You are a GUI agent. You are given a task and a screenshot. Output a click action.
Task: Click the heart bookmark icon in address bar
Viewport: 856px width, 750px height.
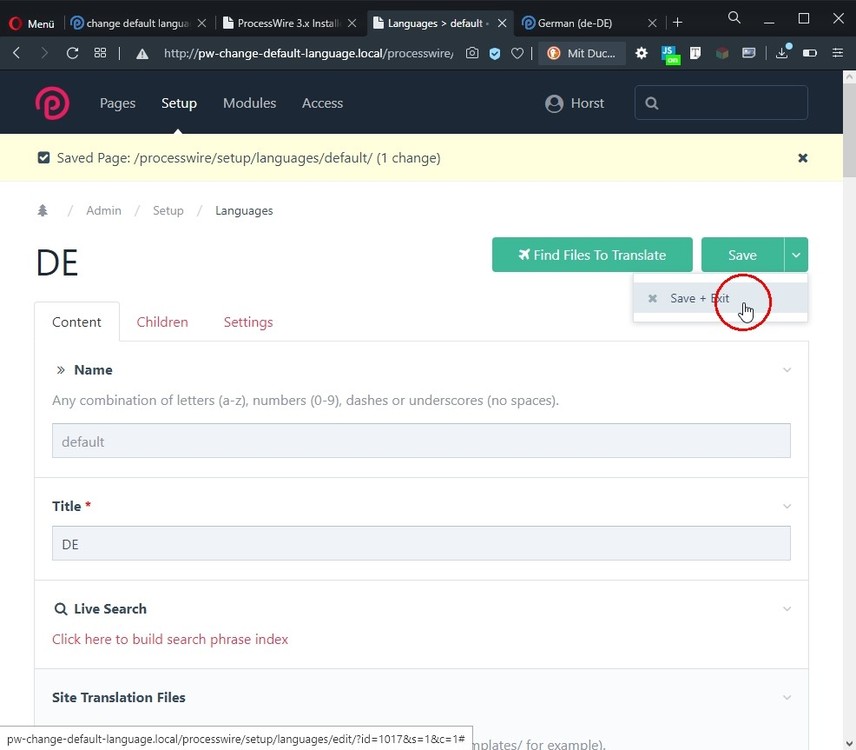(x=517, y=53)
